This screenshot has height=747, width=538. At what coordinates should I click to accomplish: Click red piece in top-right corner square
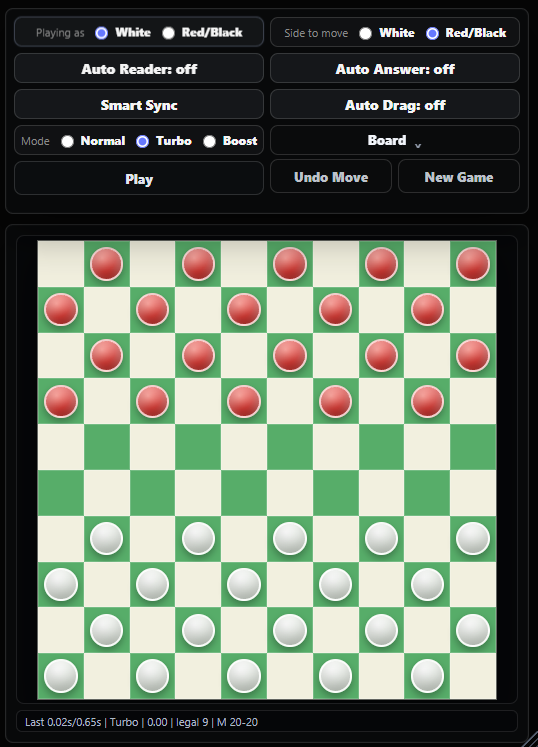[x=473, y=264]
